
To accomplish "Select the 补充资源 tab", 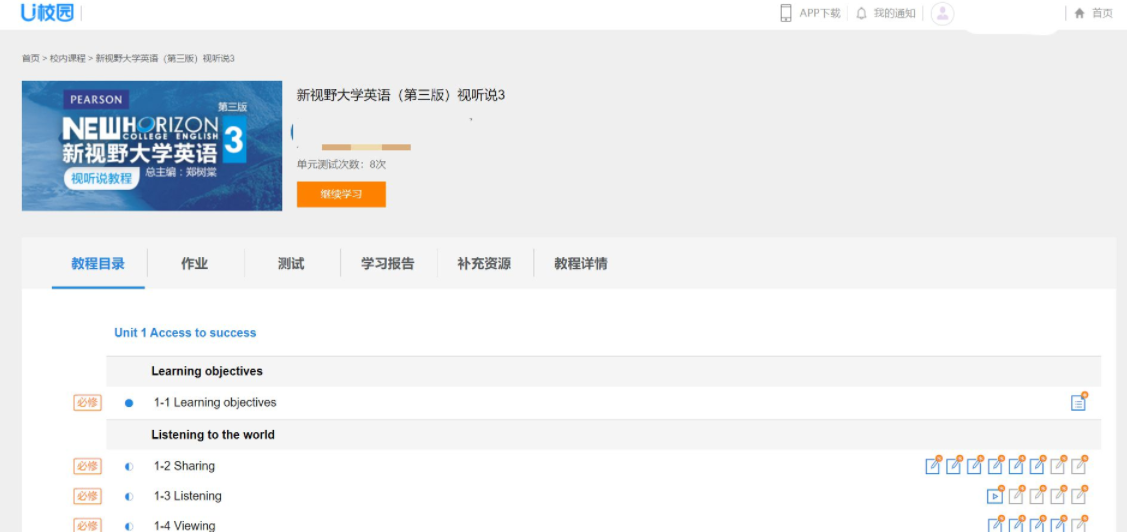I will [x=484, y=264].
